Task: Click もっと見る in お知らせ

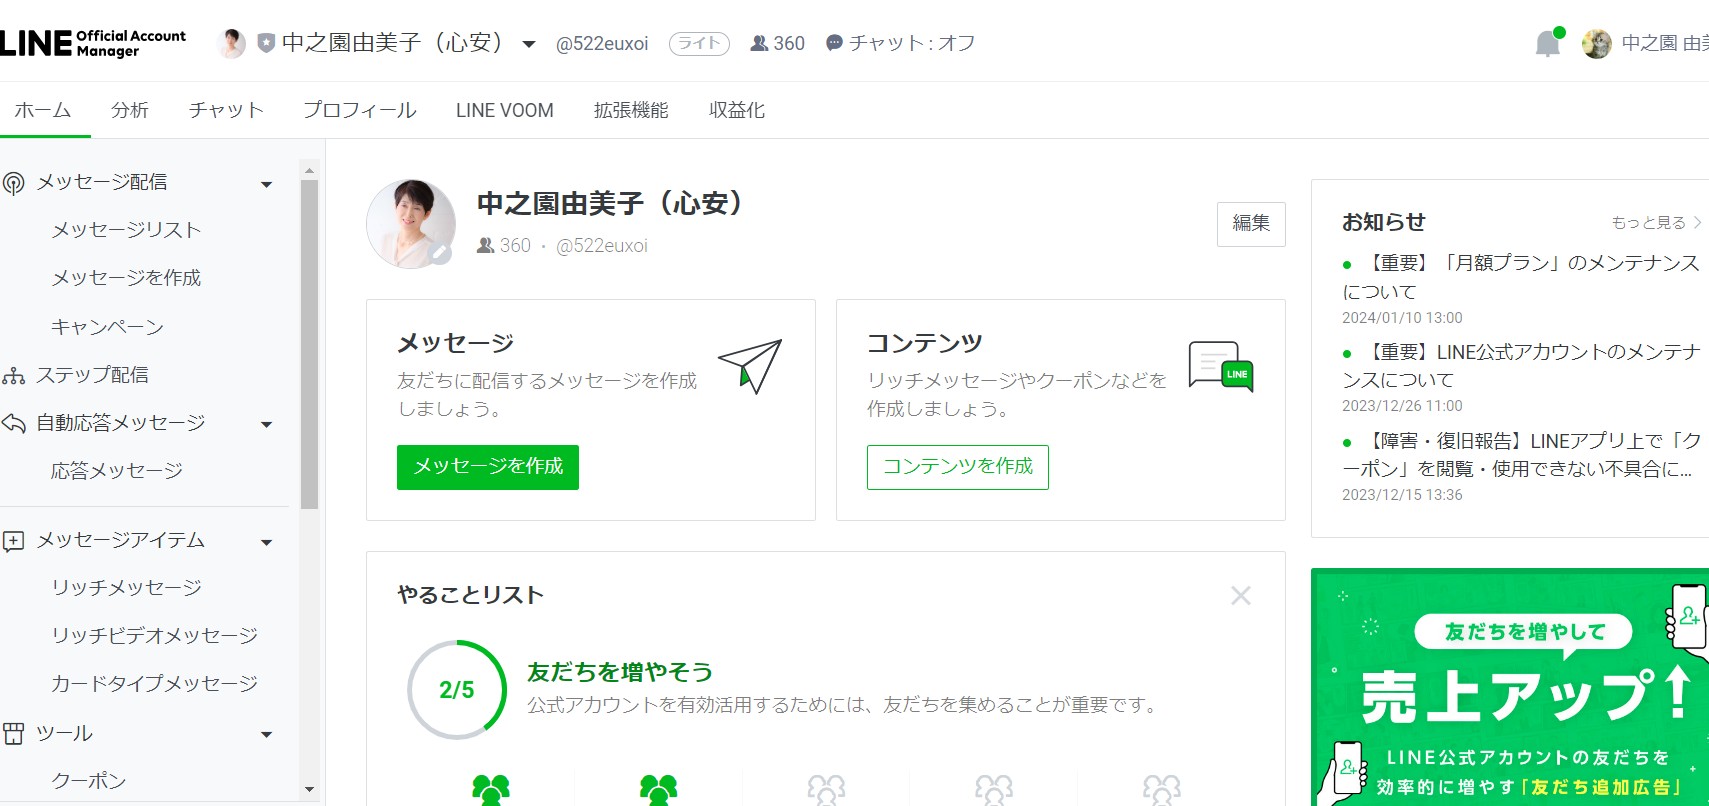Action: tap(1656, 222)
